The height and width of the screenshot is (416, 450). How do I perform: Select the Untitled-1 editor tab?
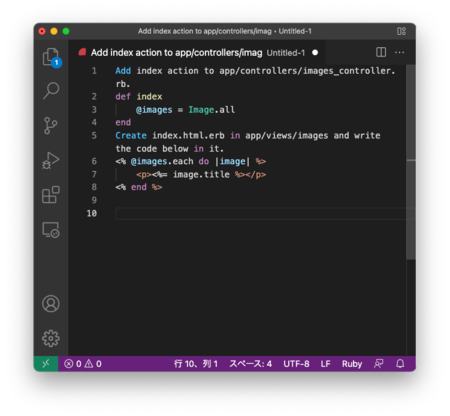point(198,53)
